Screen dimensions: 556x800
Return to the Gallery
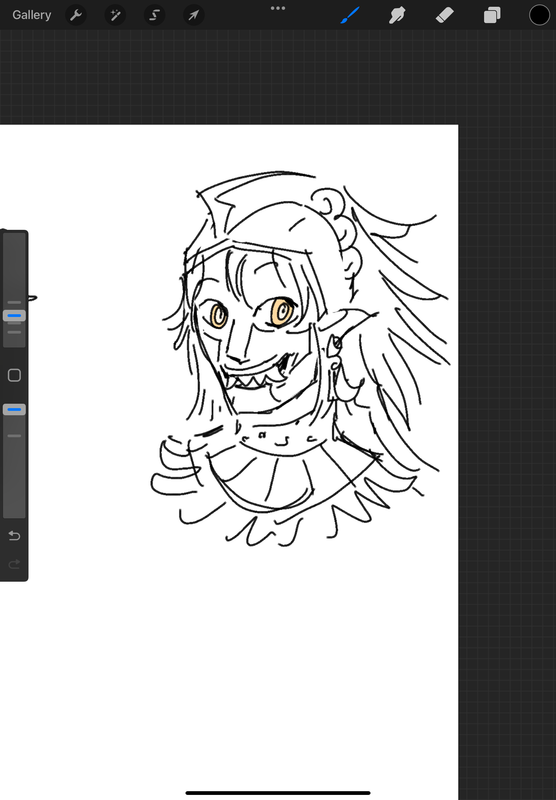(32, 15)
